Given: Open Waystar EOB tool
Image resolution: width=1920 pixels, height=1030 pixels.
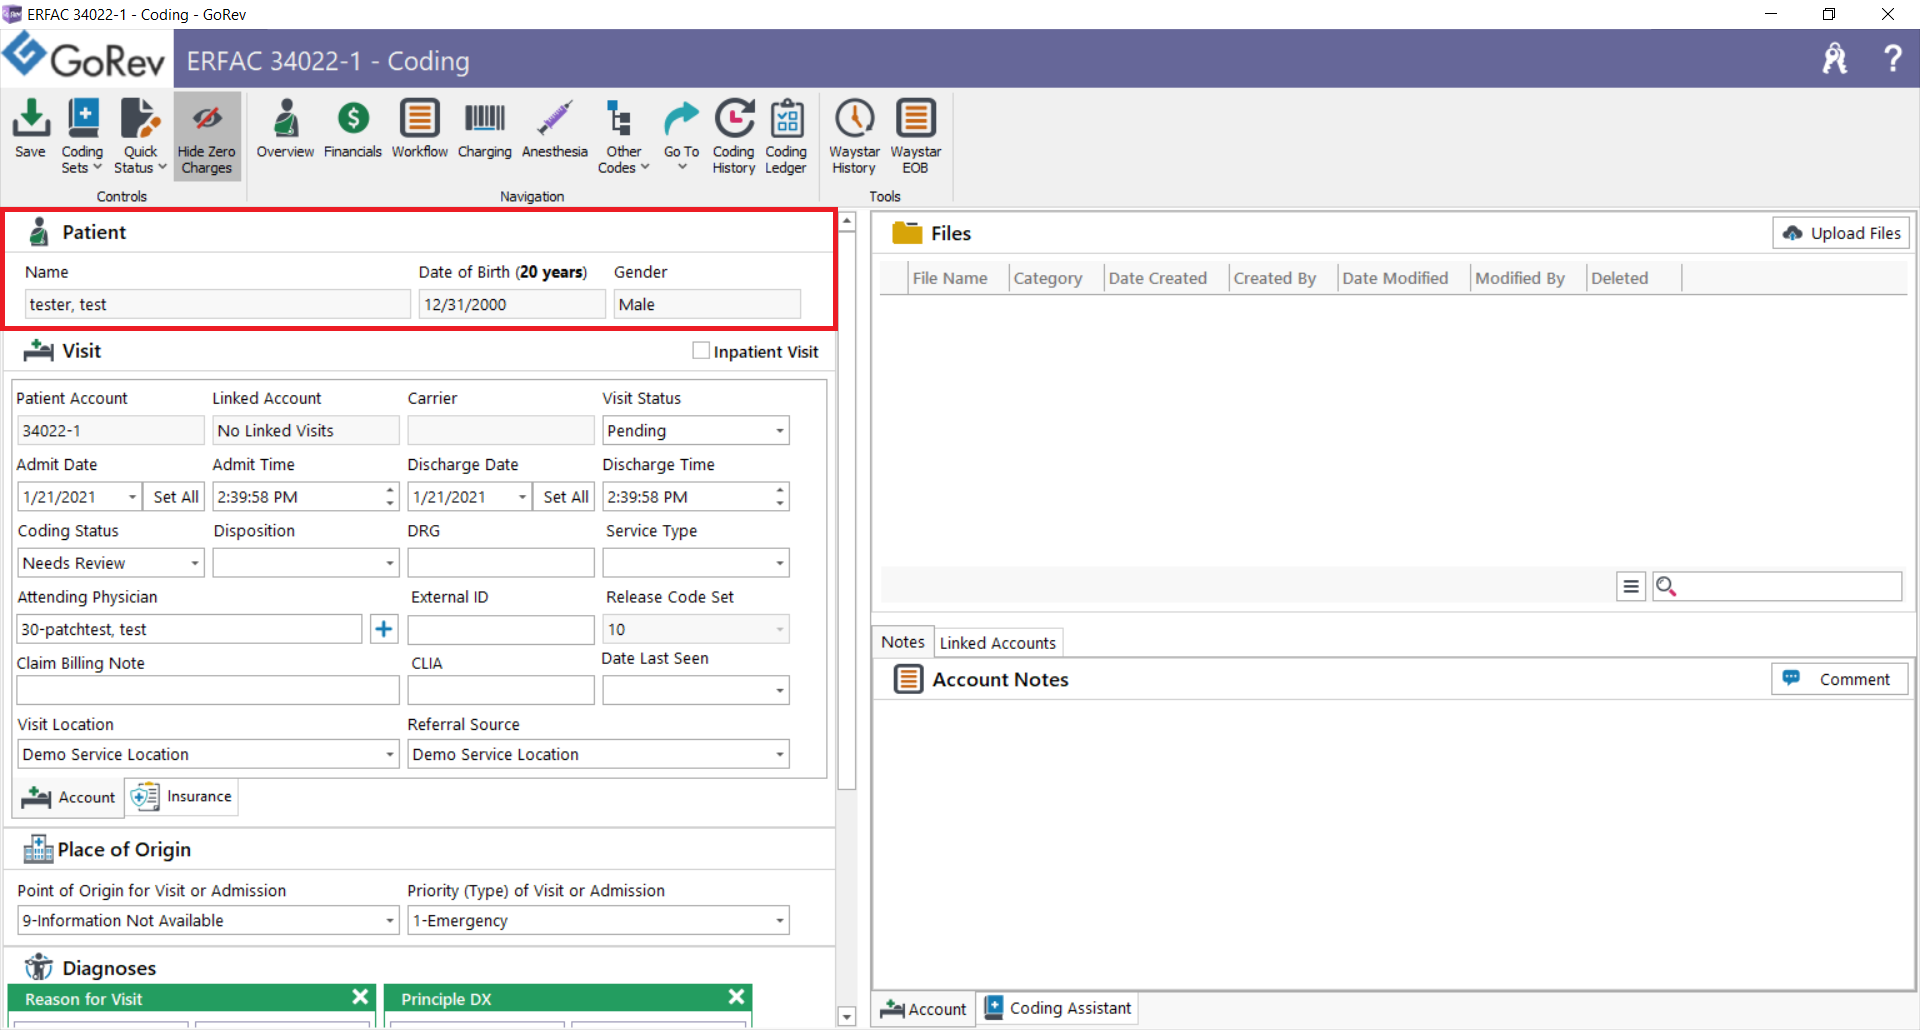Looking at the screenshot, I should tap(916, 136).
